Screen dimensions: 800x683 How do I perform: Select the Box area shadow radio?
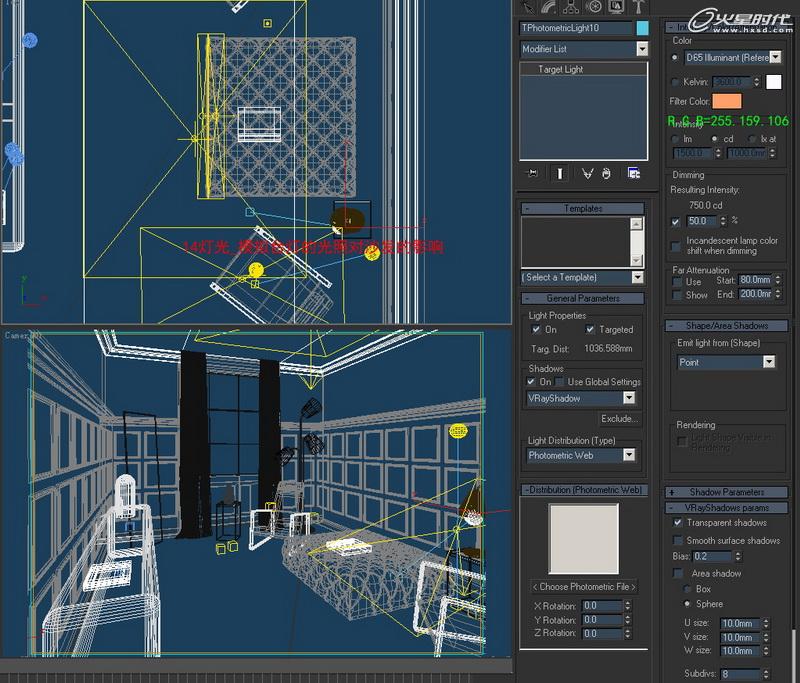tap(687, 589)
